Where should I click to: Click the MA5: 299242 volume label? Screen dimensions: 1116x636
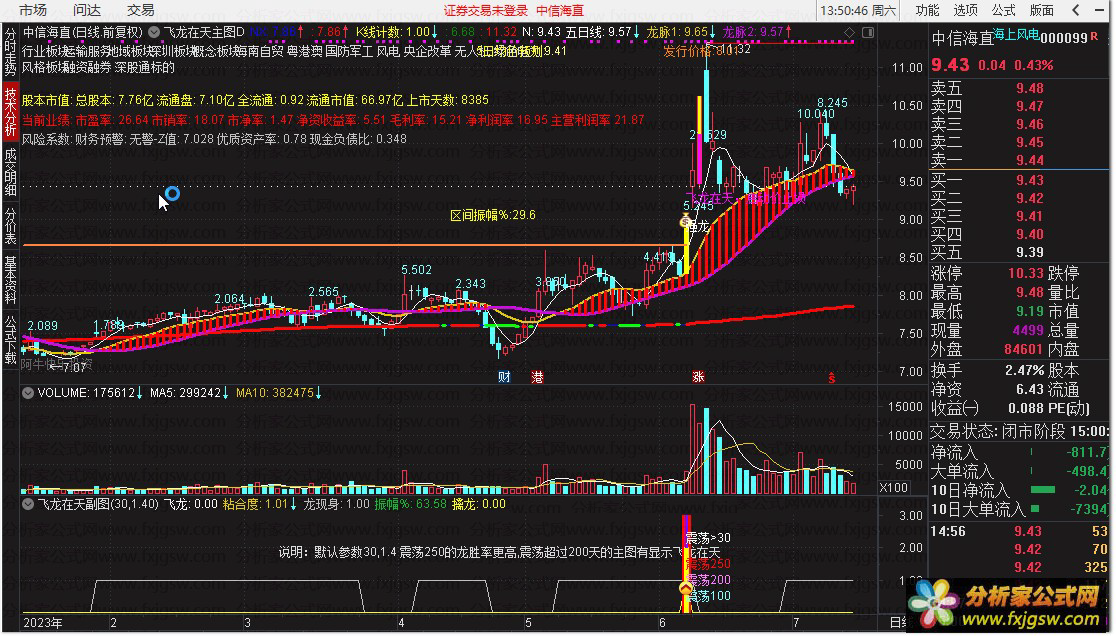(x=189, y=393)
